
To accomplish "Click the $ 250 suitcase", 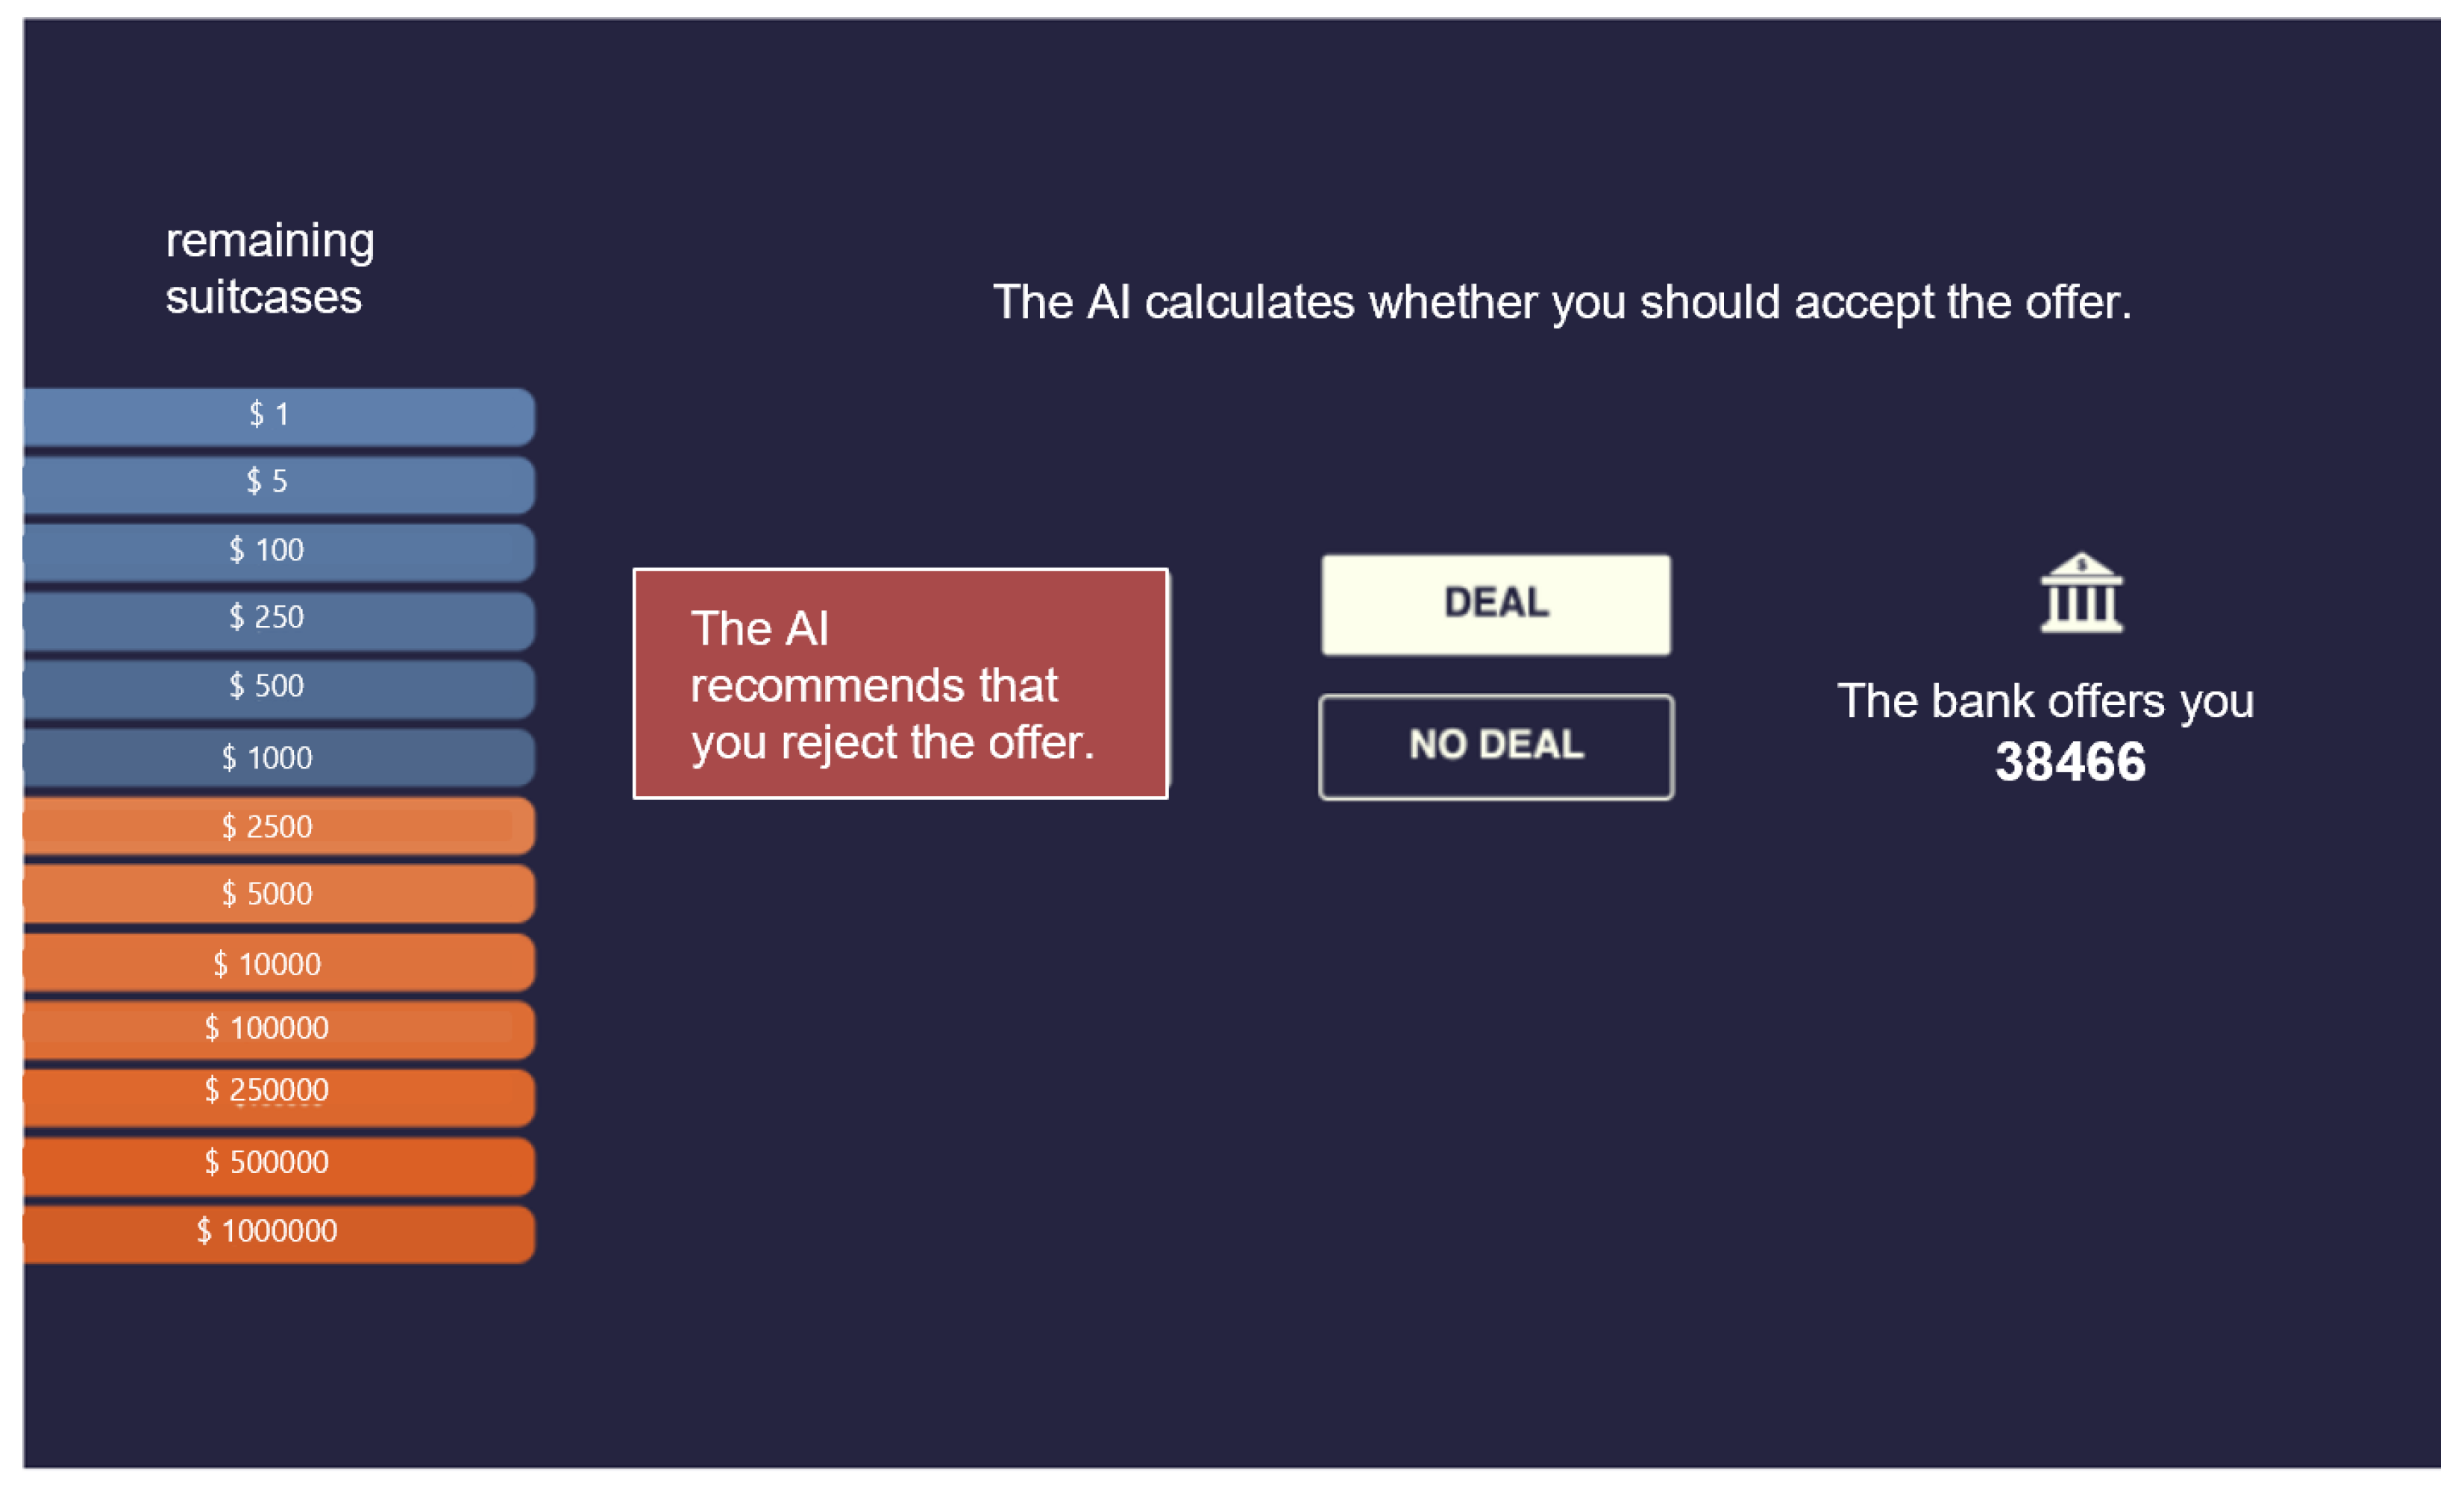I will click(x=277, y=619).
